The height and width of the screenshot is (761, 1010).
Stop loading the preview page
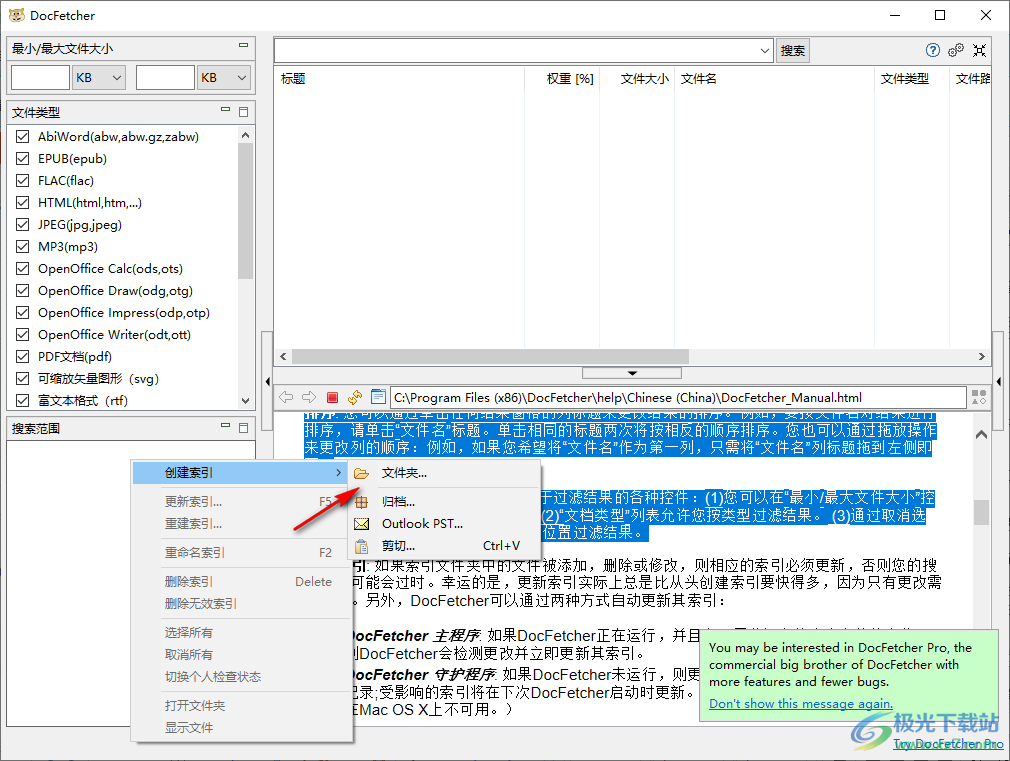point(332,398)
